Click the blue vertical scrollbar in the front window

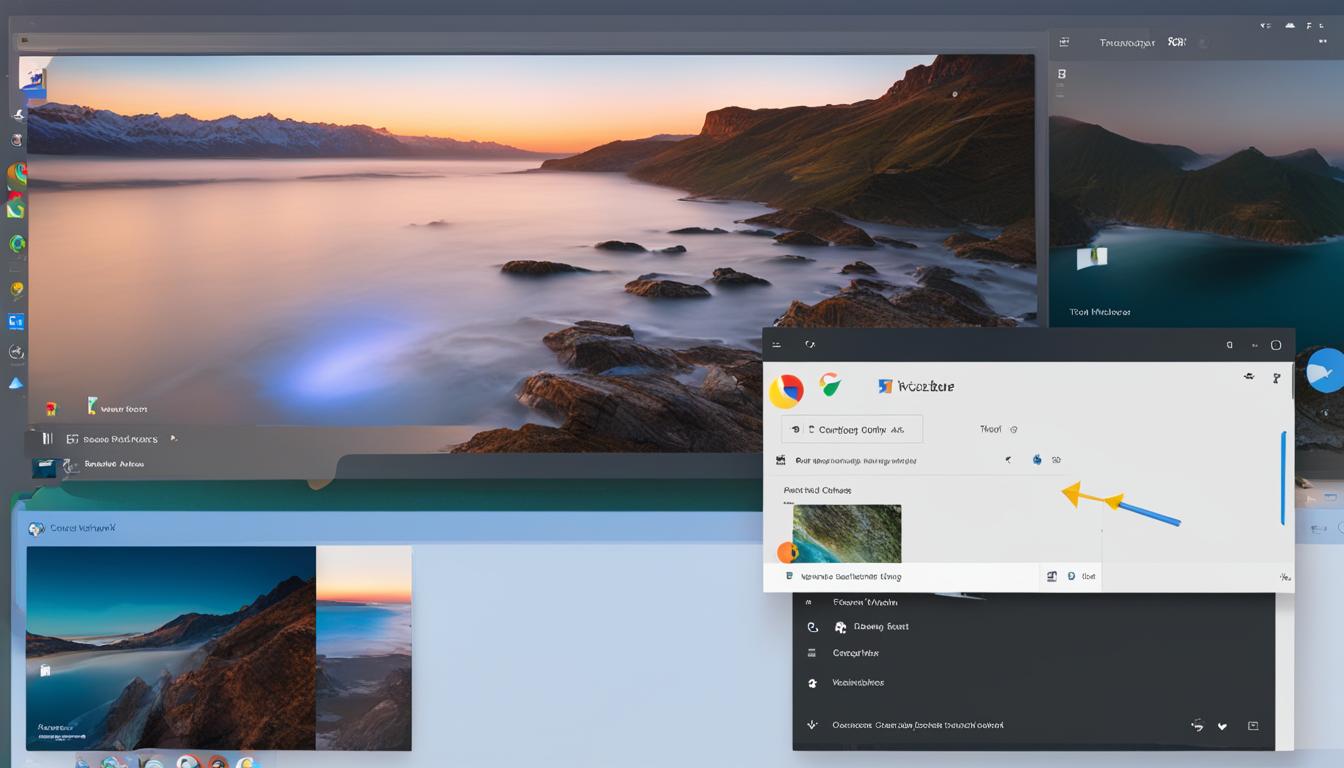pos(1283,478)
